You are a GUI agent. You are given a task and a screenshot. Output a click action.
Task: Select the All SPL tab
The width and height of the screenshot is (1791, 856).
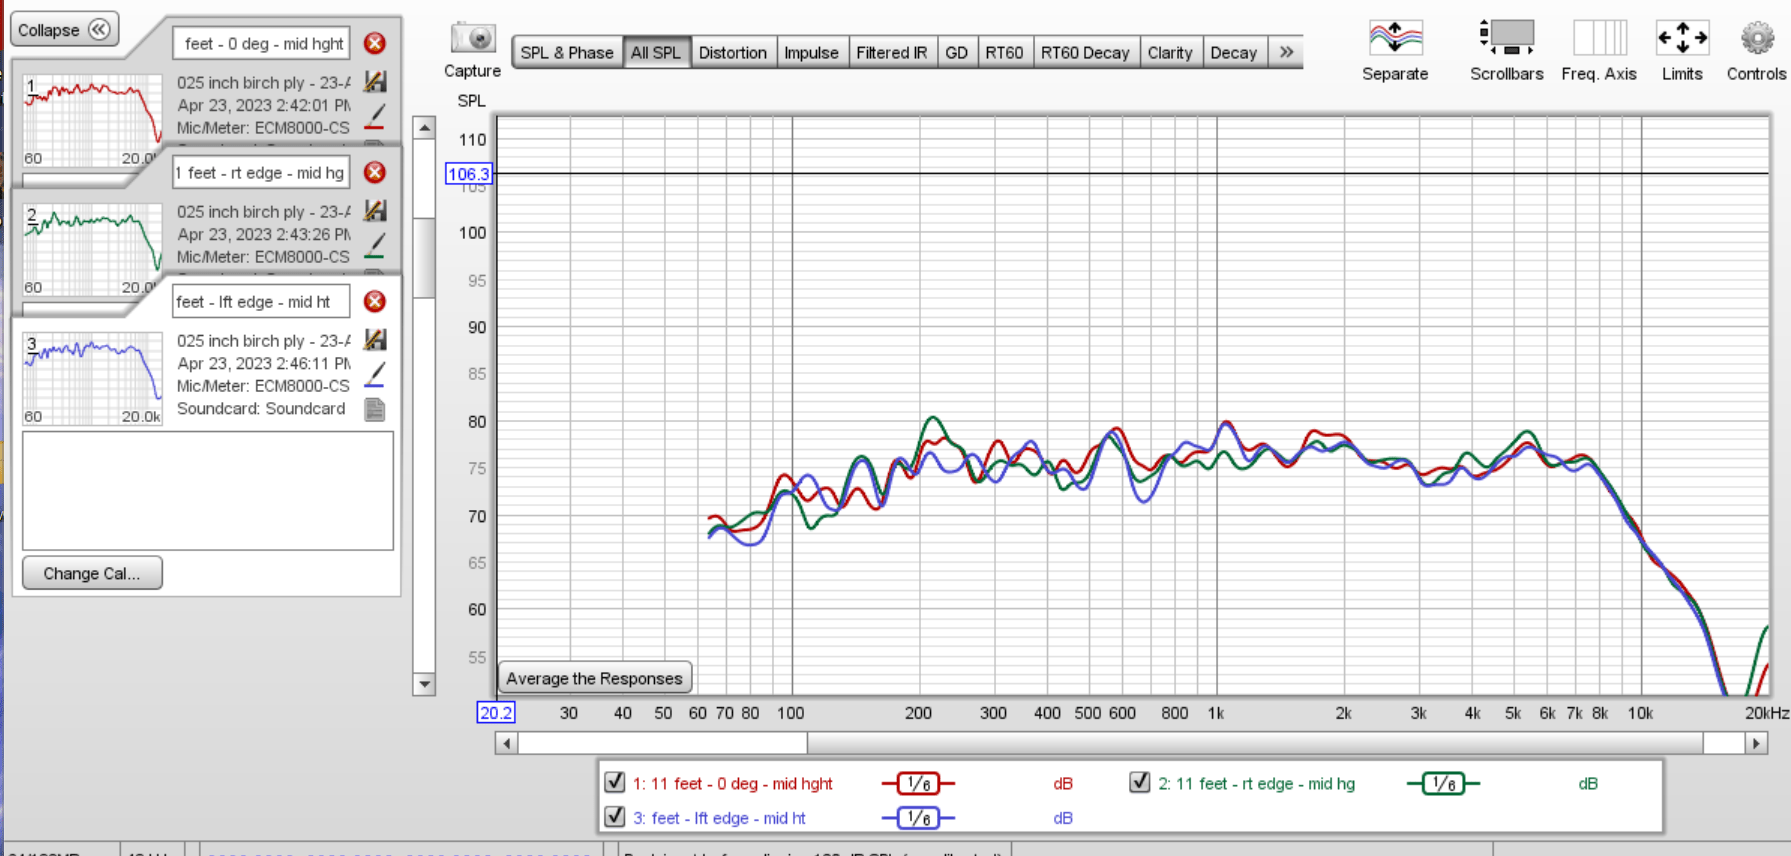coord(656,52)
